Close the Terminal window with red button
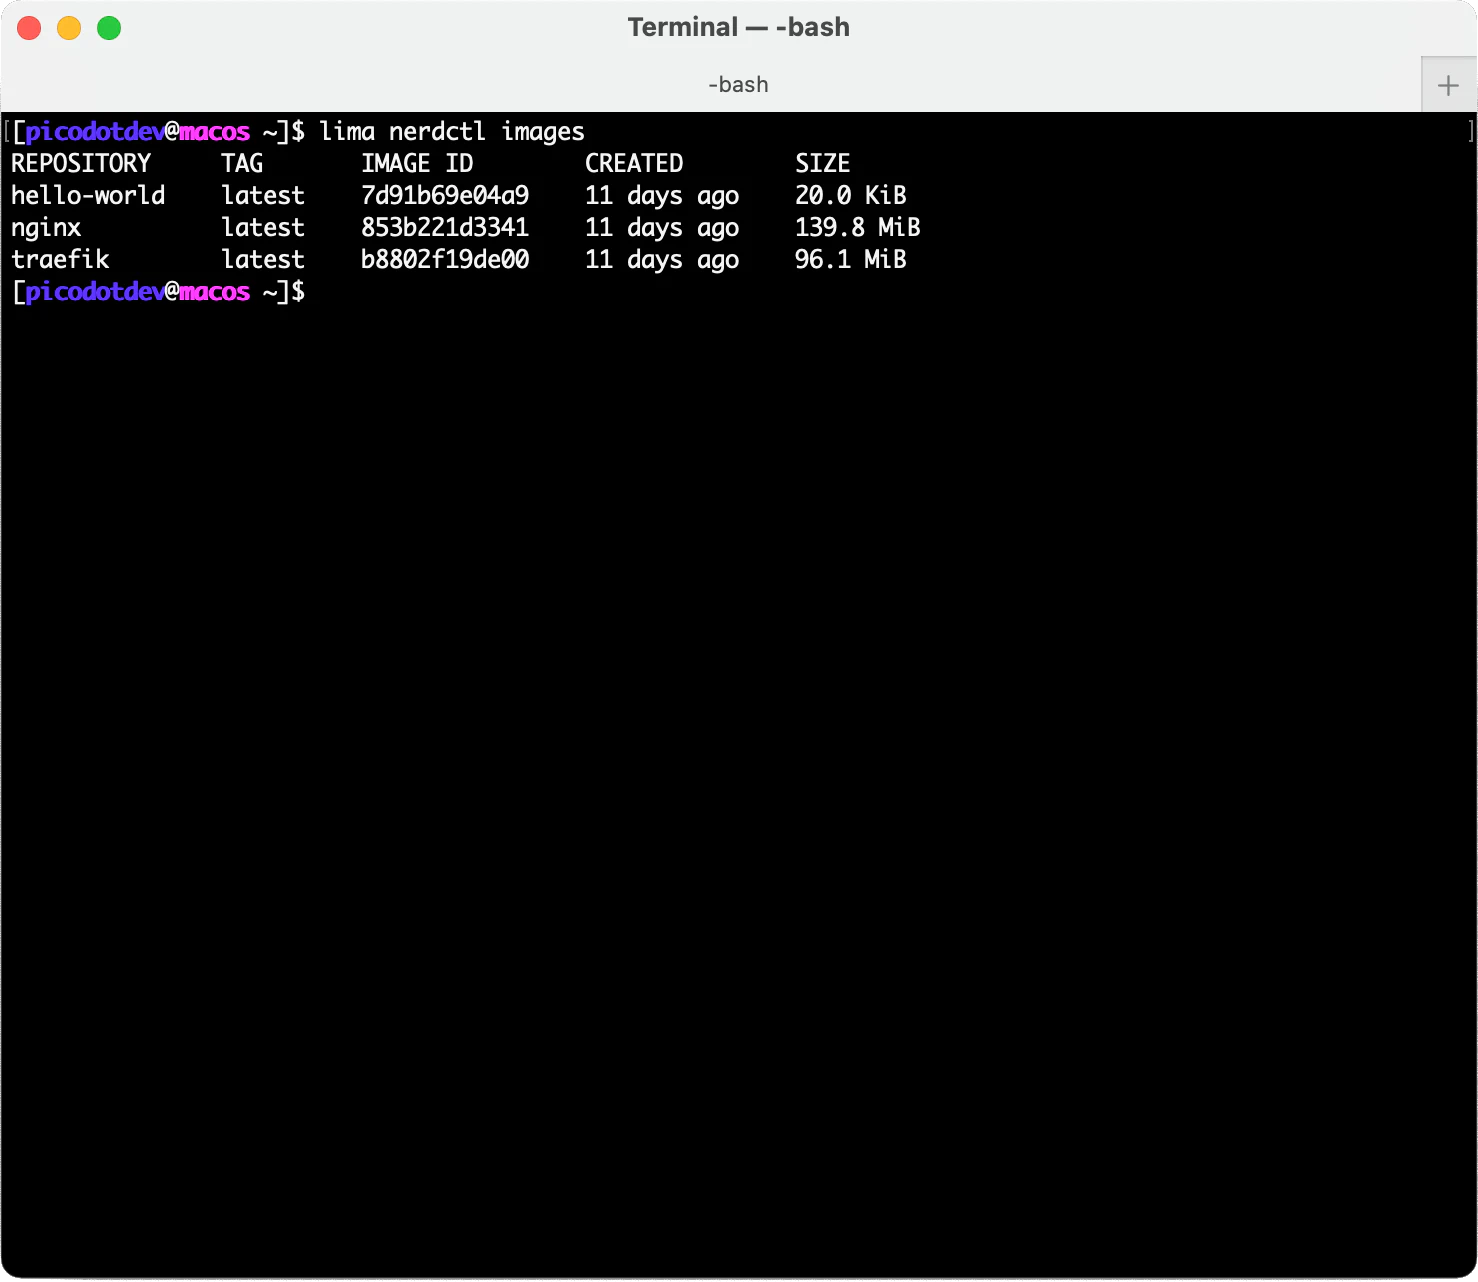1478x1282 pixels. pos(29,28)
